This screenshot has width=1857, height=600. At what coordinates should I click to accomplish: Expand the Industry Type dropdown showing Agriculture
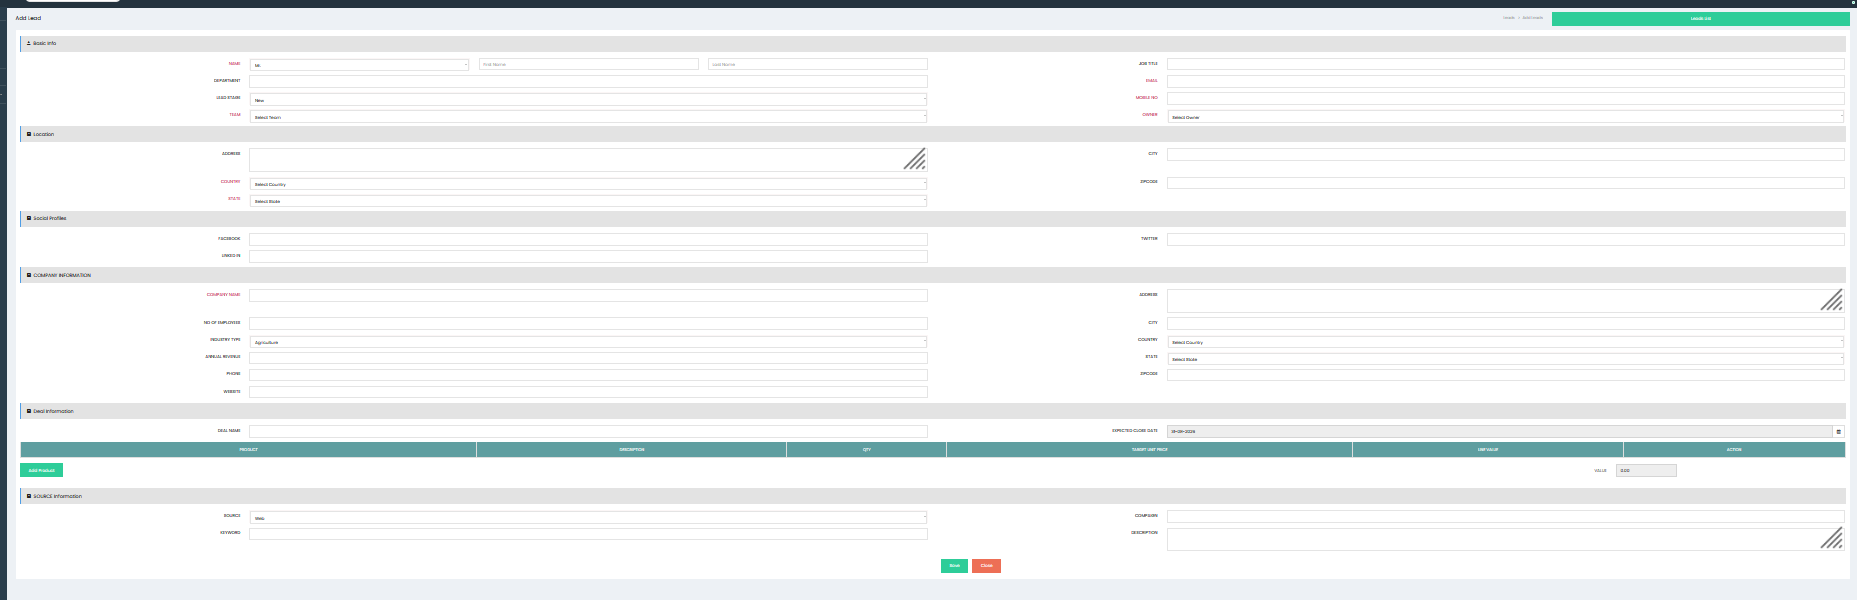tap(588, 342)
